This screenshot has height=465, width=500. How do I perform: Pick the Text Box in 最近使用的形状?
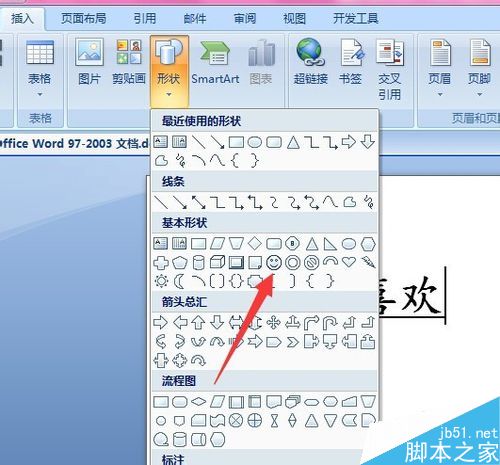click(x=161, y=142)
